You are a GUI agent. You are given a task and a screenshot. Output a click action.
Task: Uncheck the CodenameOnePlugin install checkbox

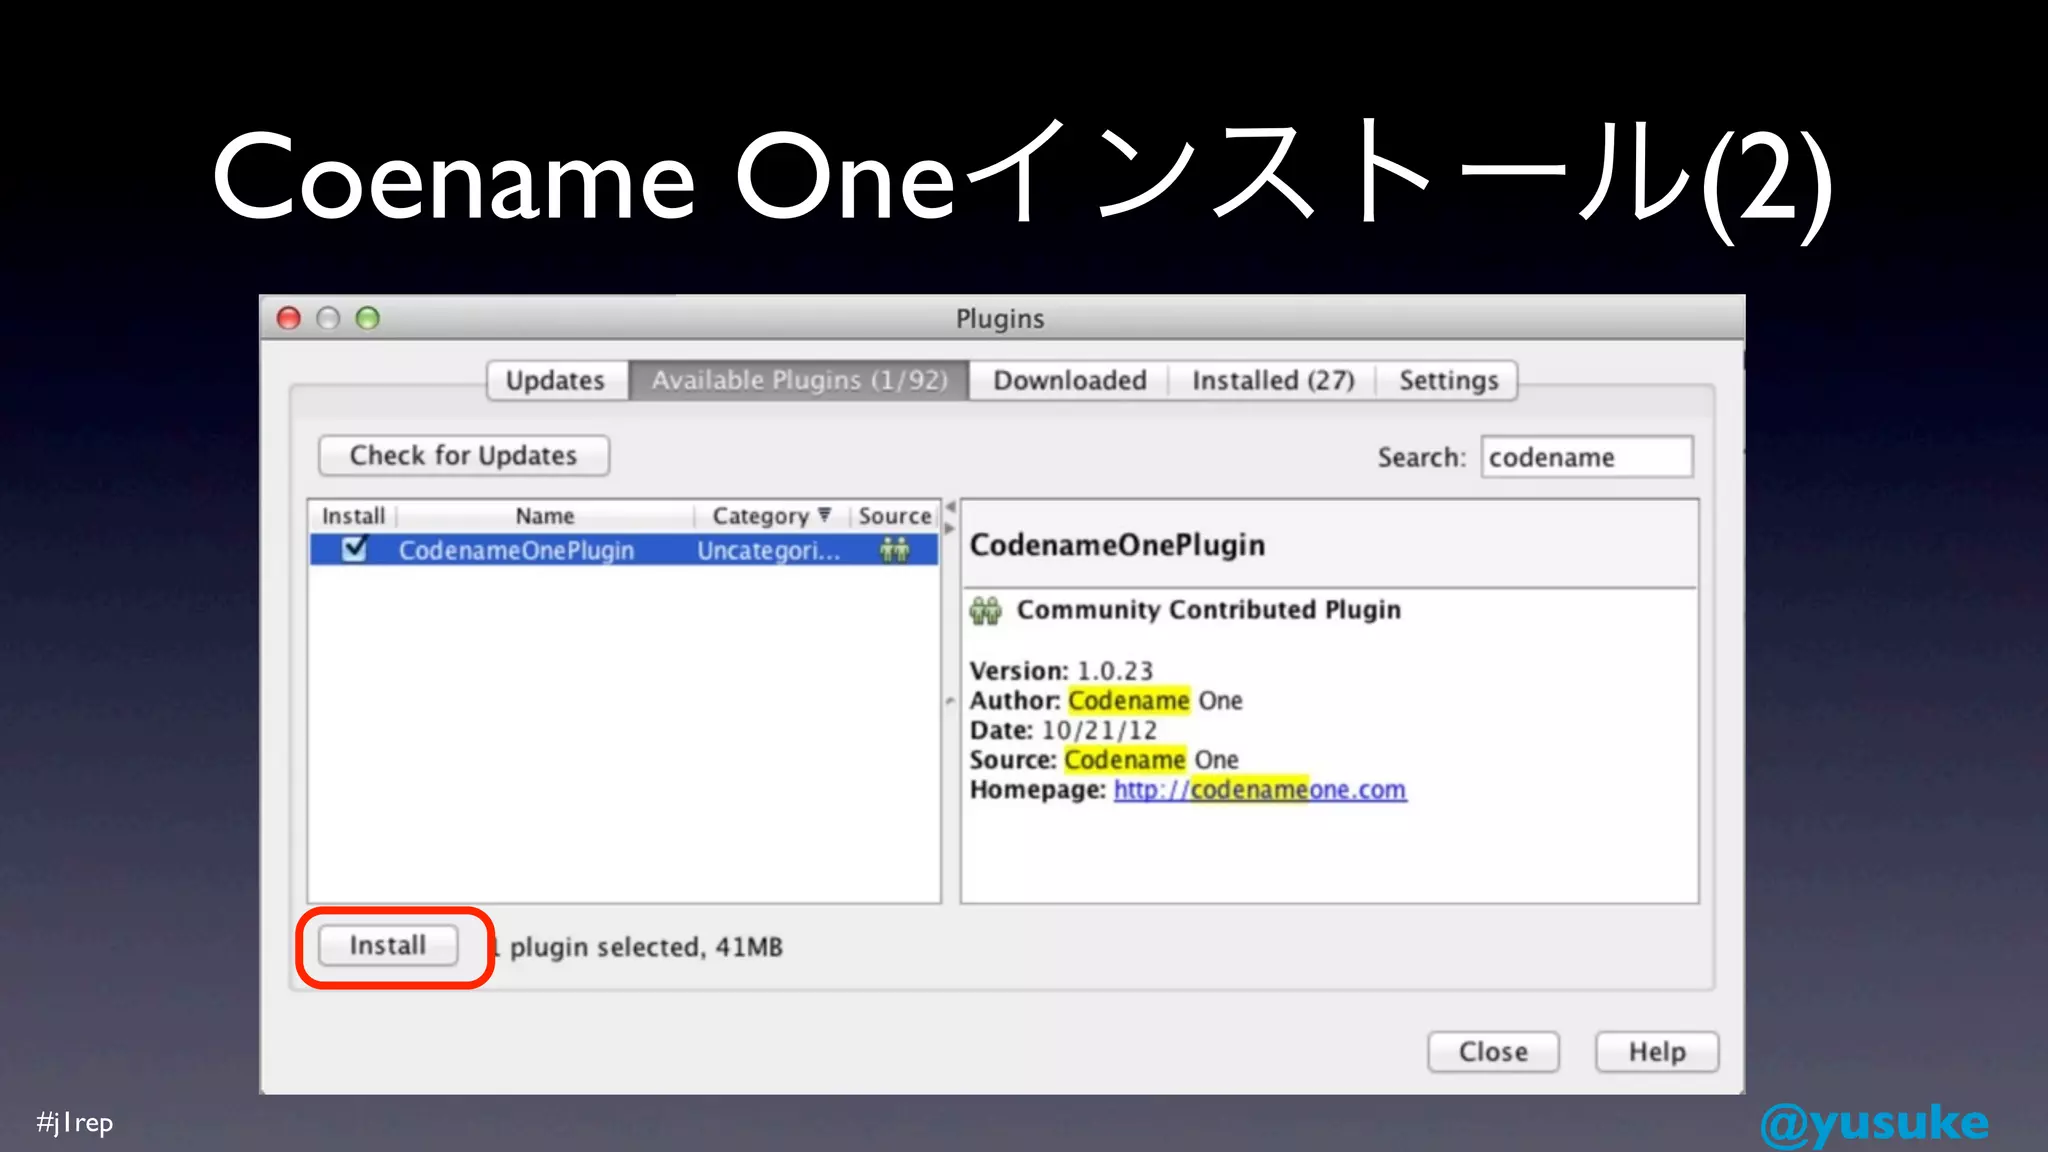(x=354, y=549)
